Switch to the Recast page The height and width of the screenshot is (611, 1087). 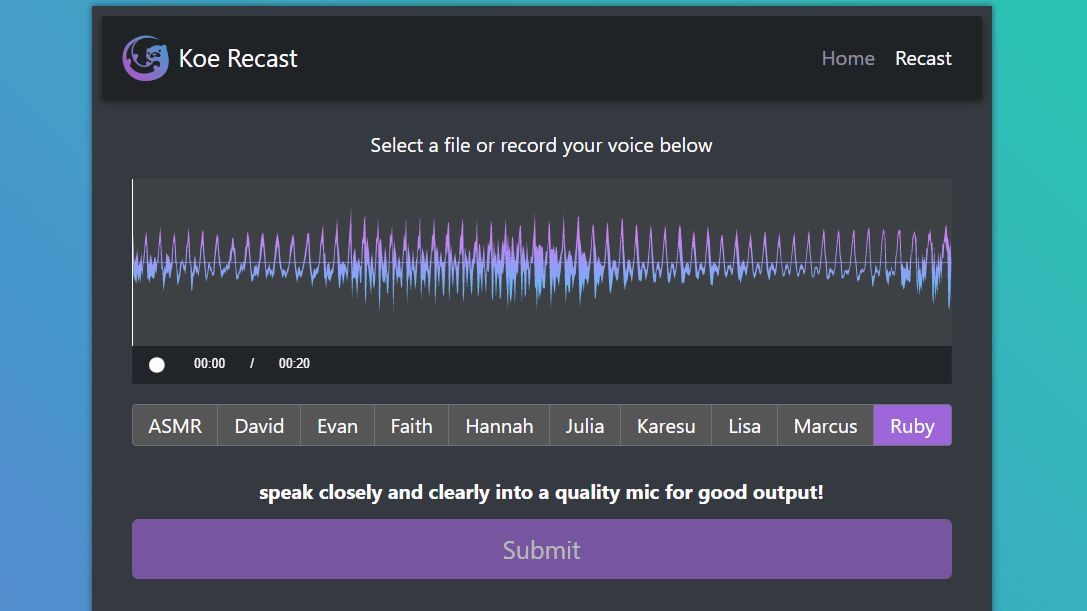pyautogui.click(x=923, y=58)
